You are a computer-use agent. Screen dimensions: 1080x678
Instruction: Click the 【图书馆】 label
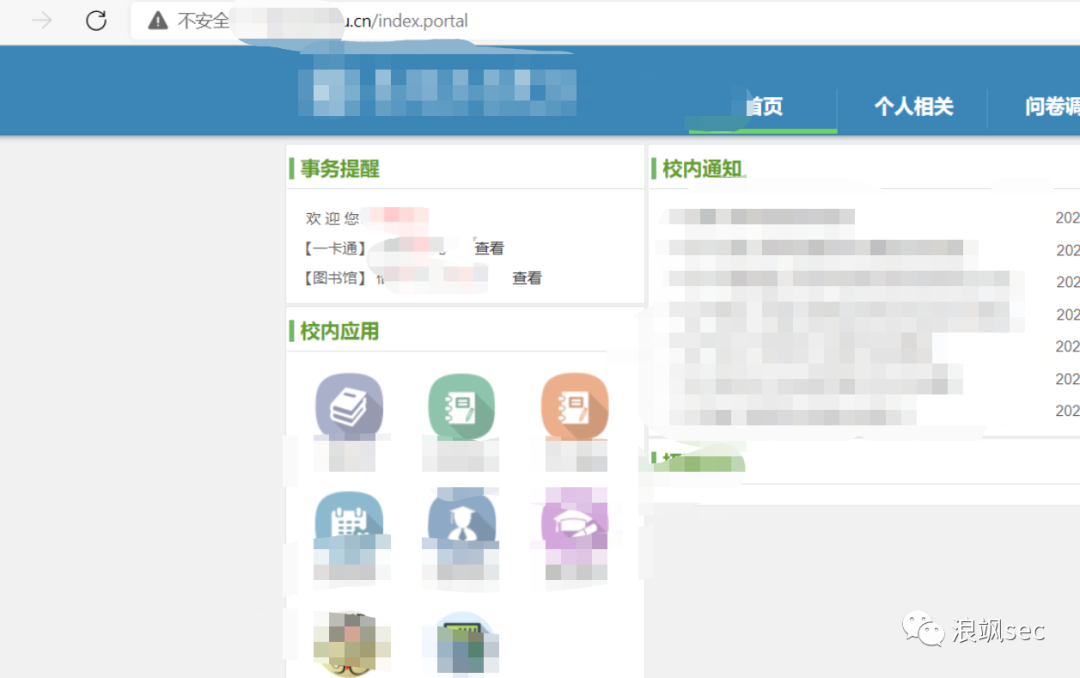(335, 278)
